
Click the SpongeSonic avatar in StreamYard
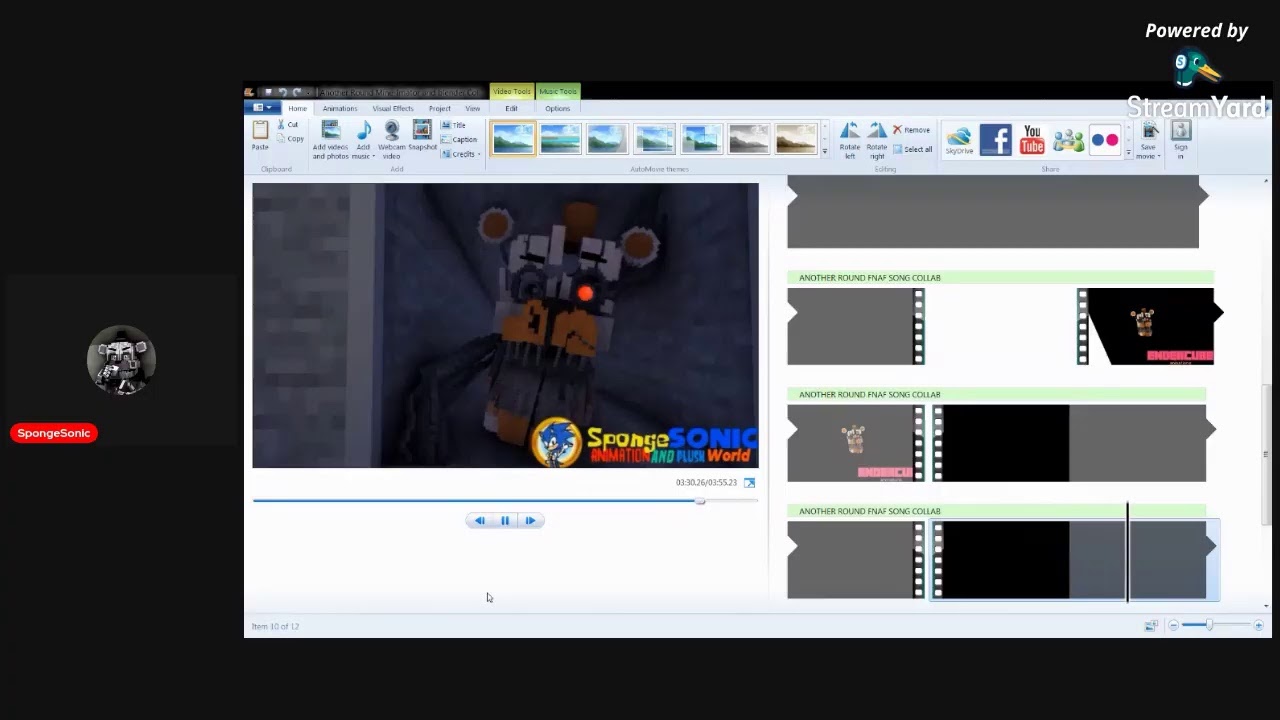tap(121, 361)
